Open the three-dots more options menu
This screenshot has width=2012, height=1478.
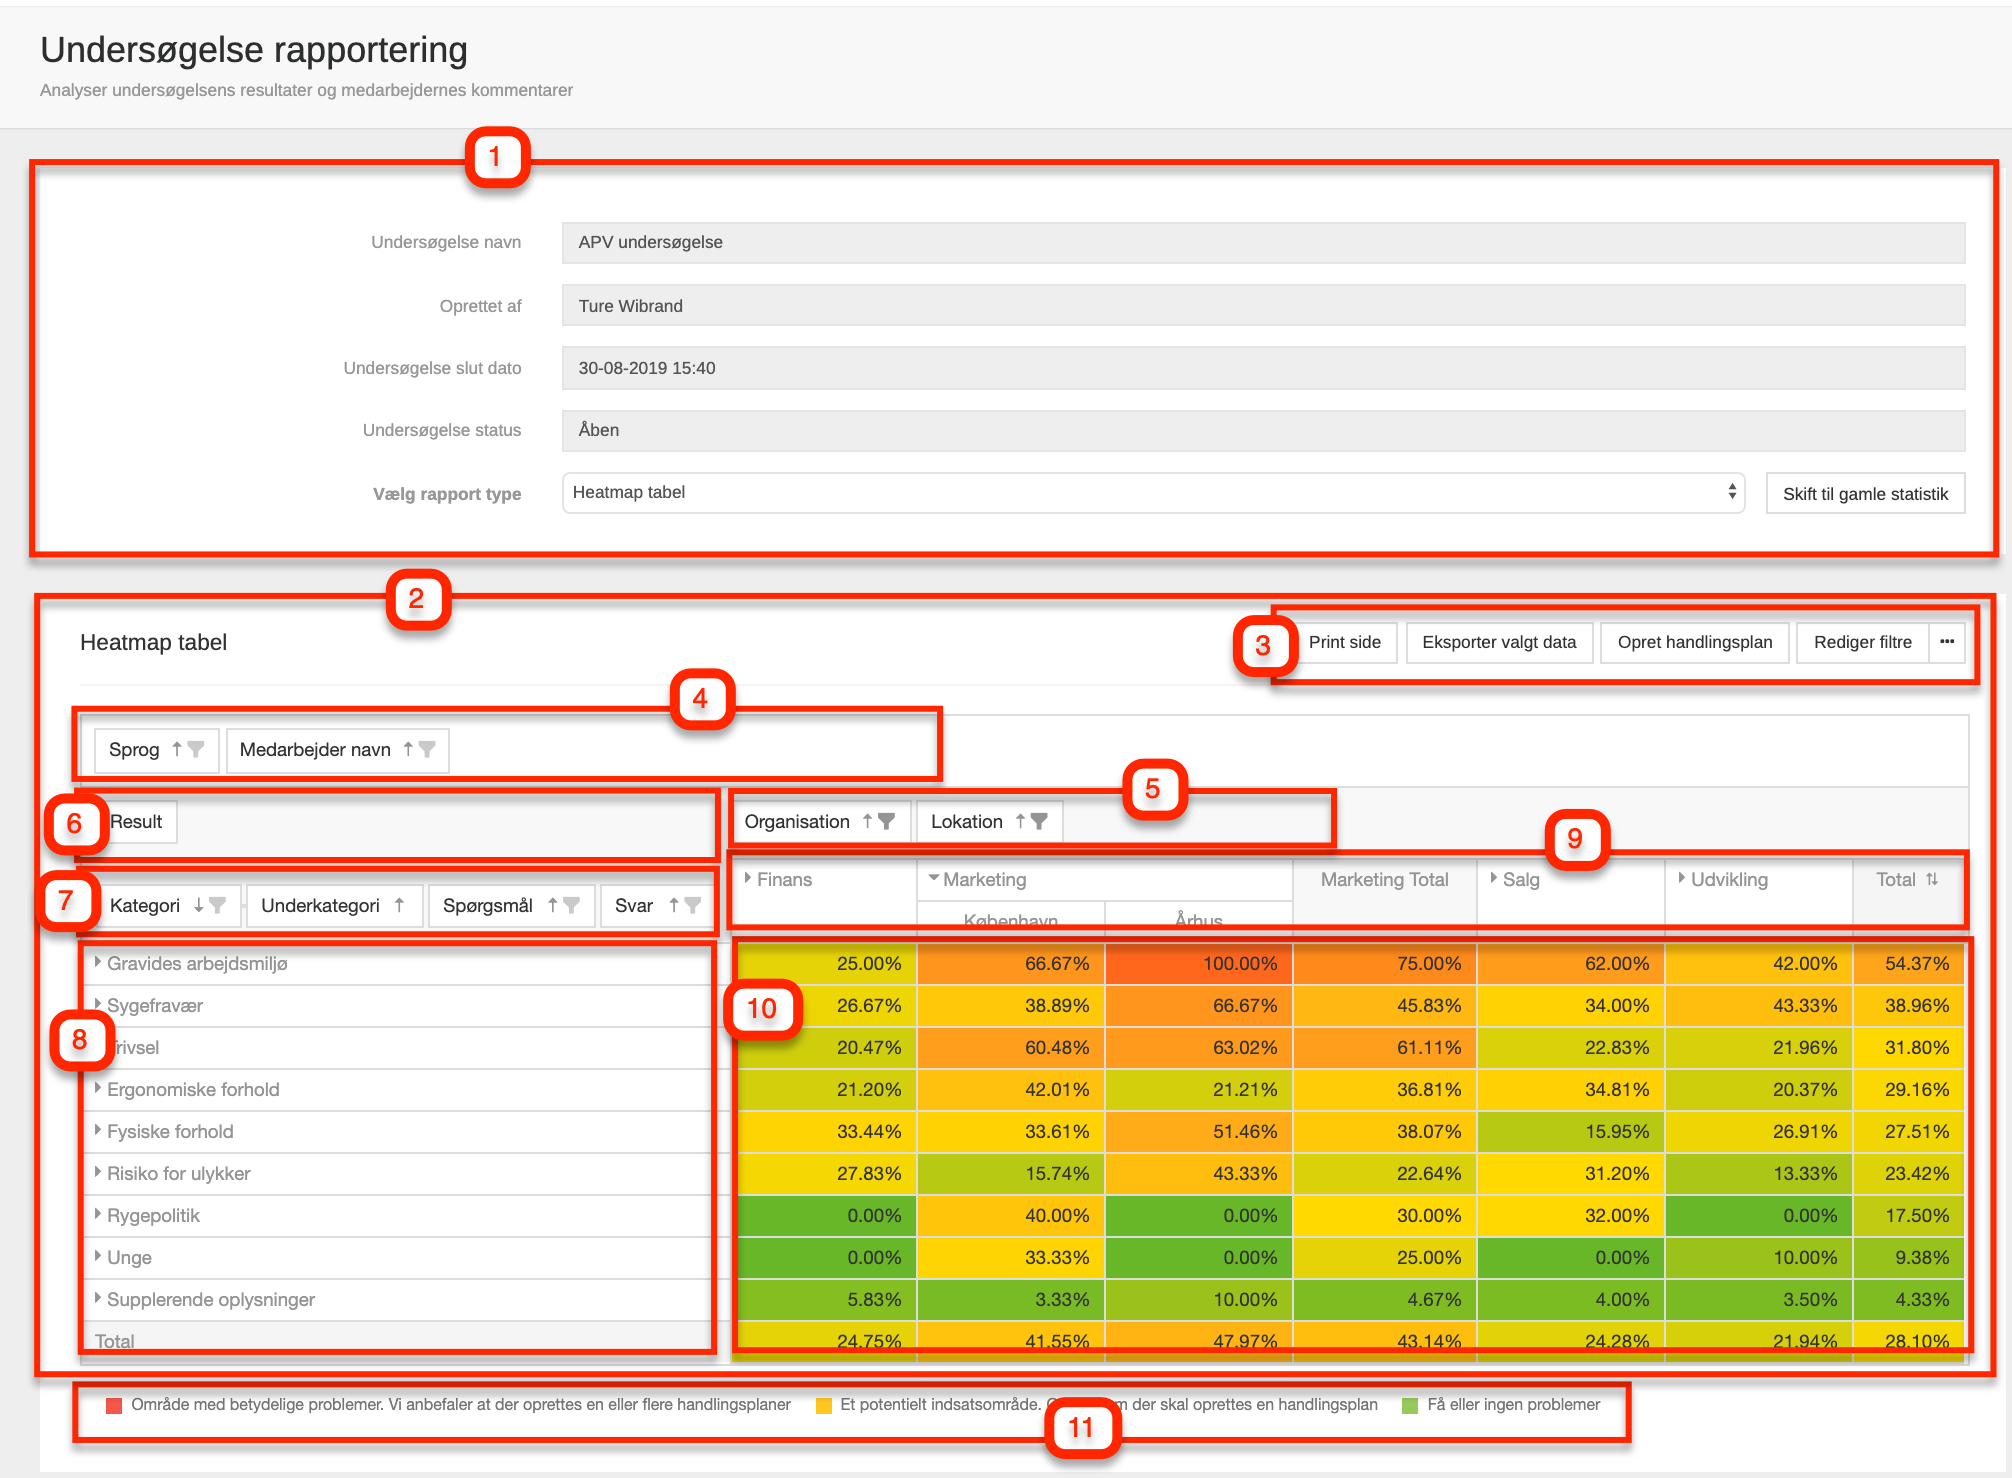point(1947,642)
